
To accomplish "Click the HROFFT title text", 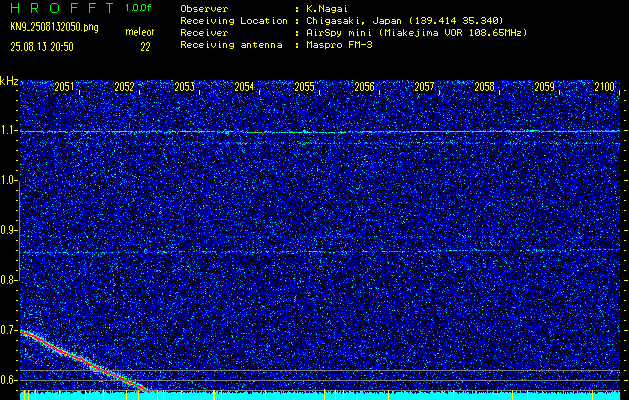I will 62,8.
